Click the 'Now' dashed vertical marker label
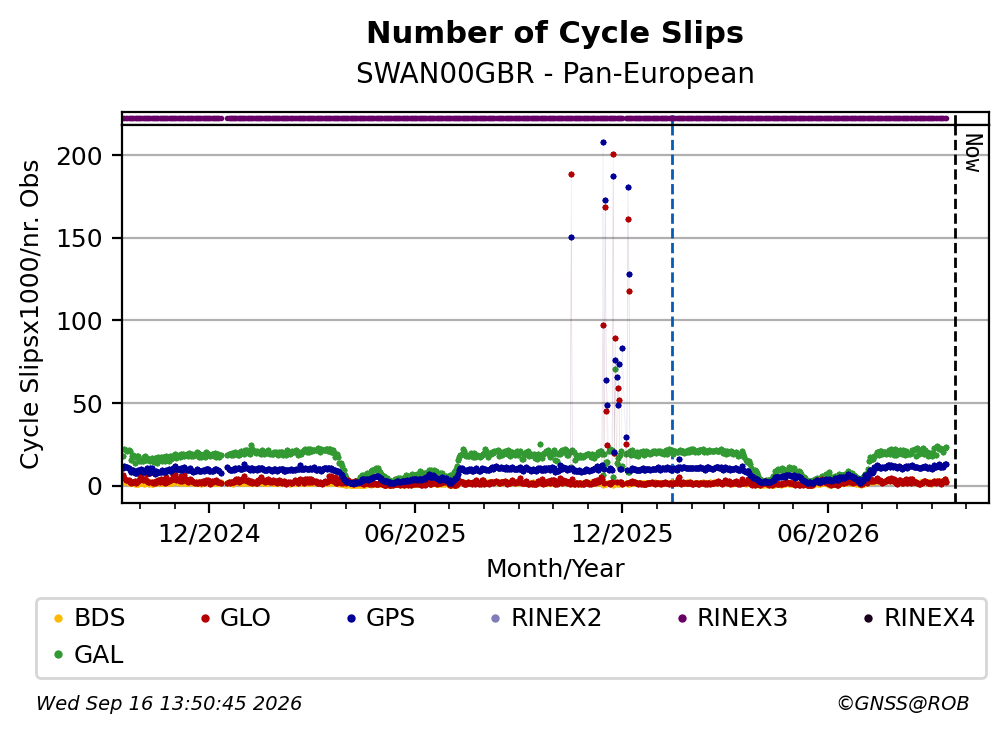1008x734 pixels. click(973, 153)
